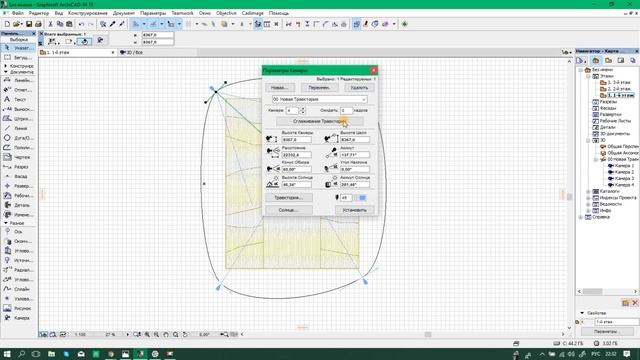Open the Teamwork menu
This screenshot has height=360, width=640.
(182, 13)
